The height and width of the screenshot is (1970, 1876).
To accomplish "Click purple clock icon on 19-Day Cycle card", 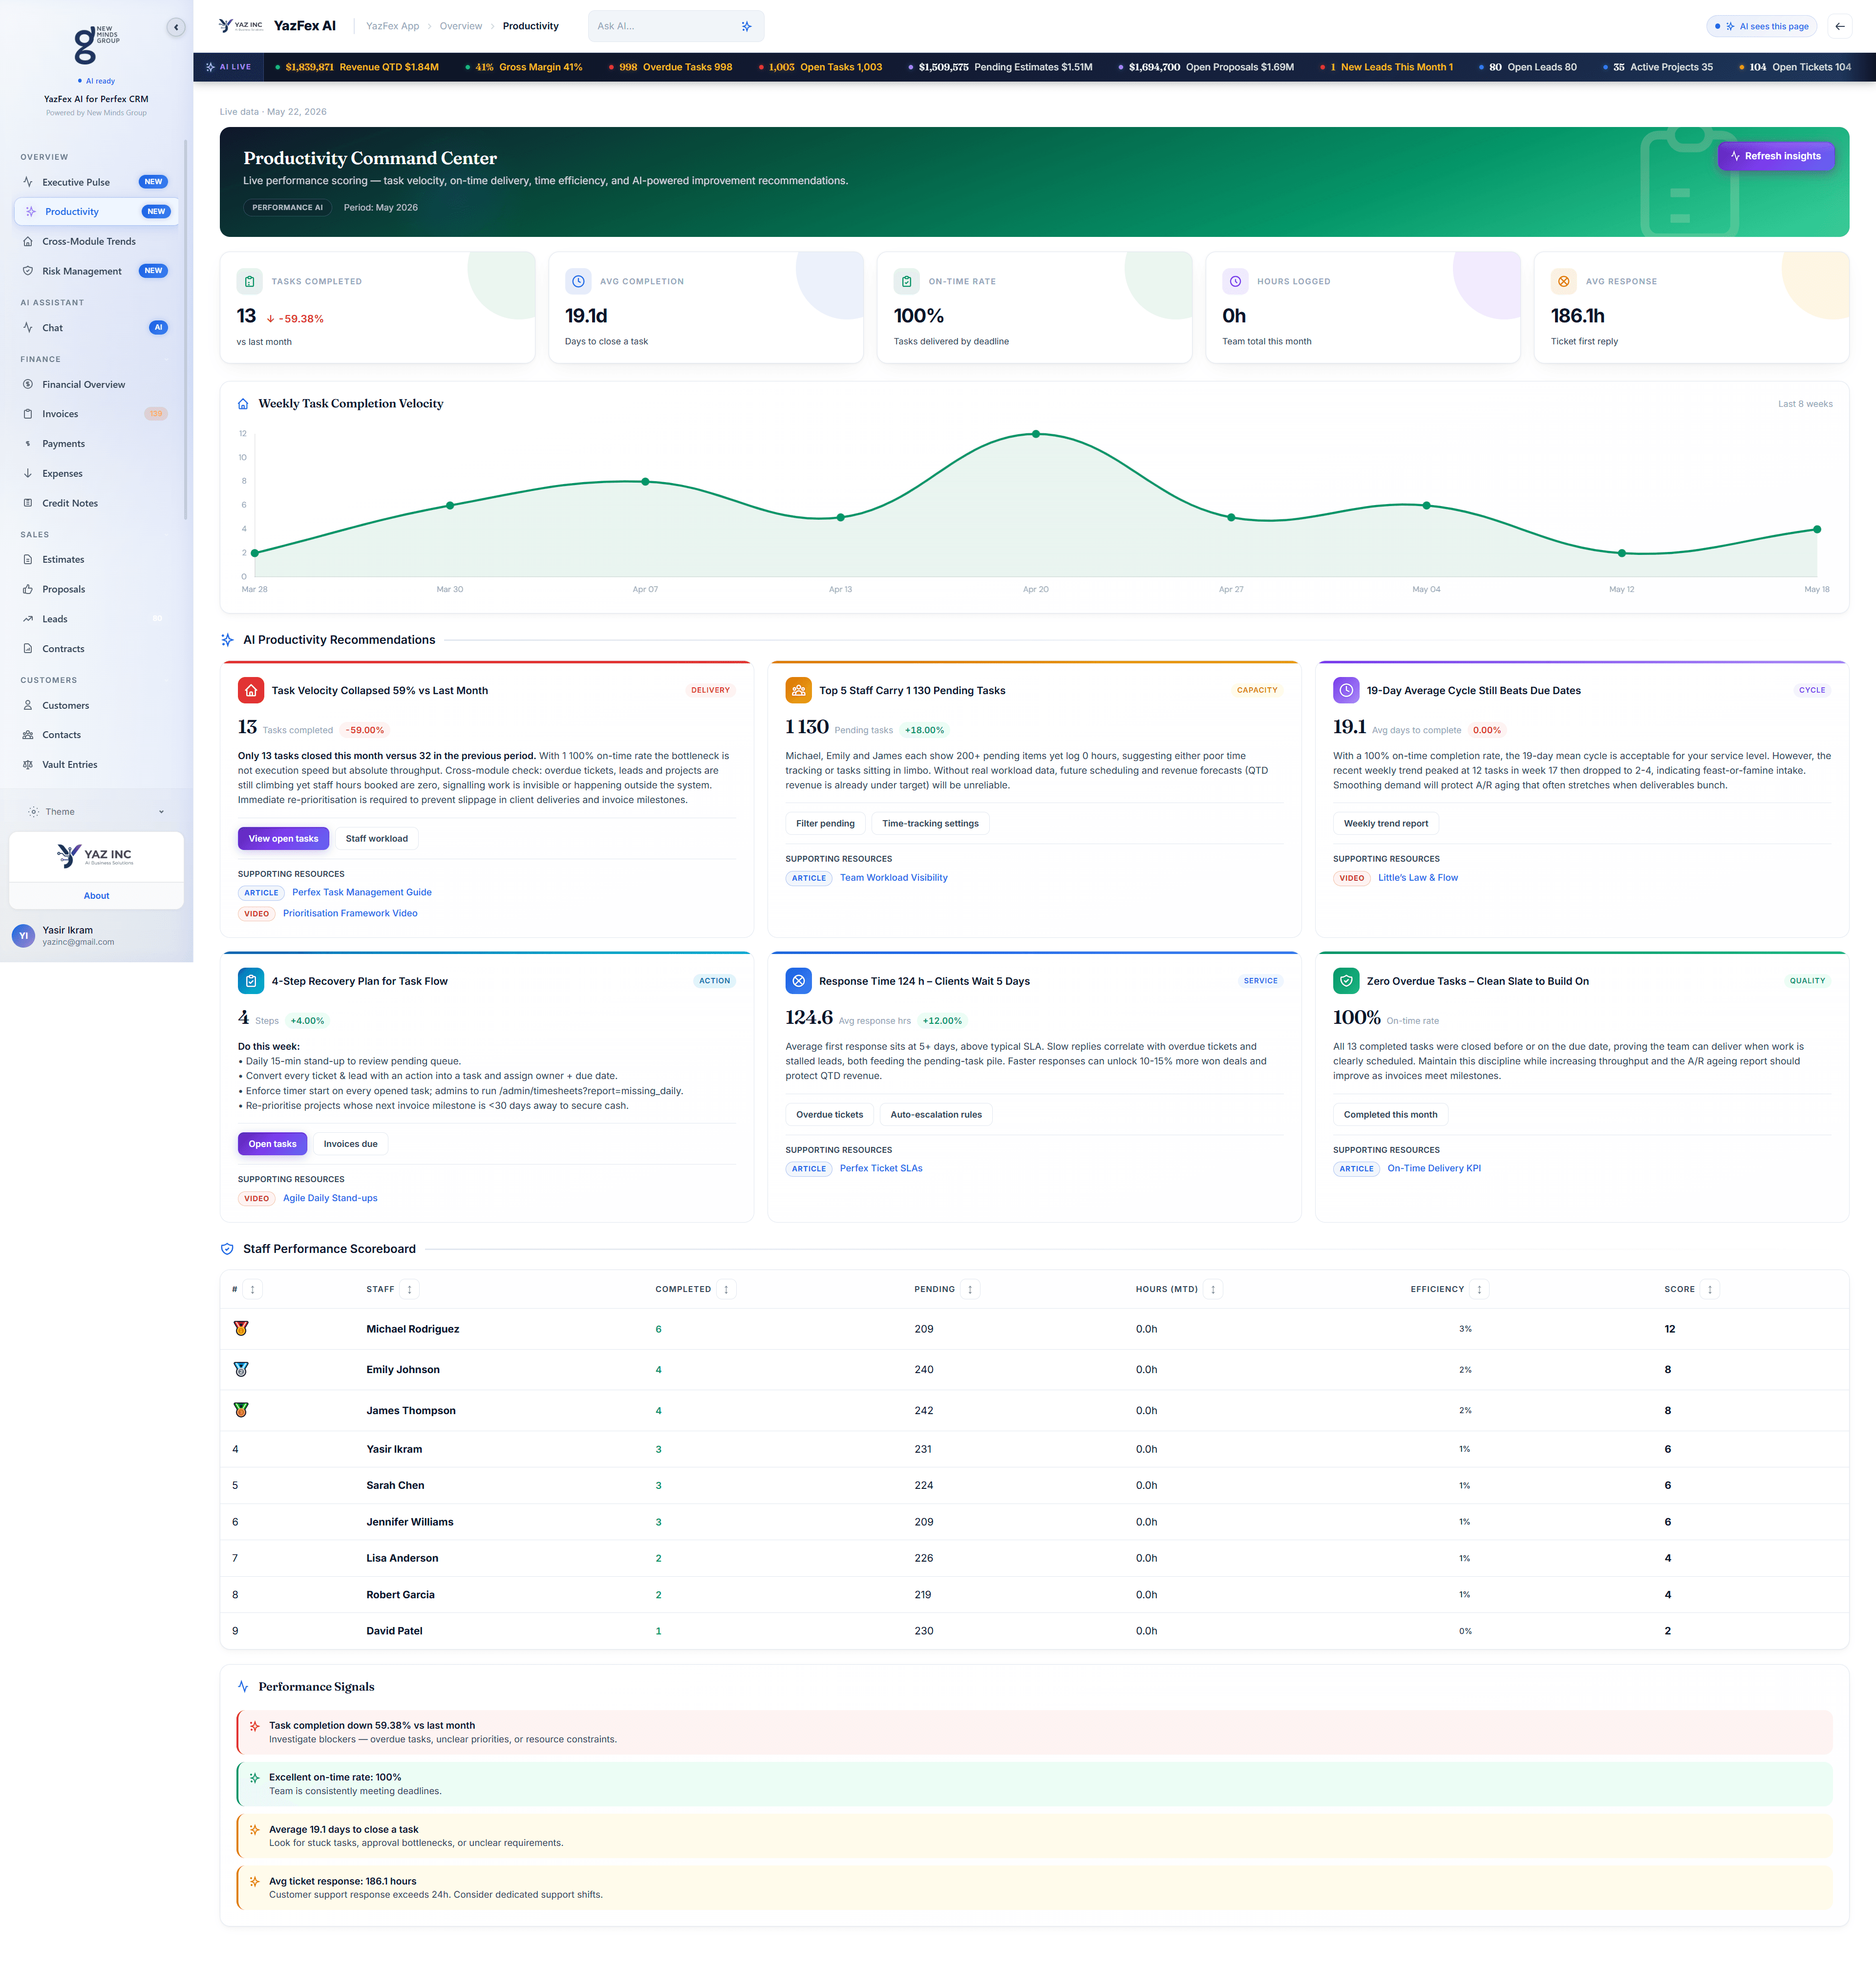I will 1346,690.
